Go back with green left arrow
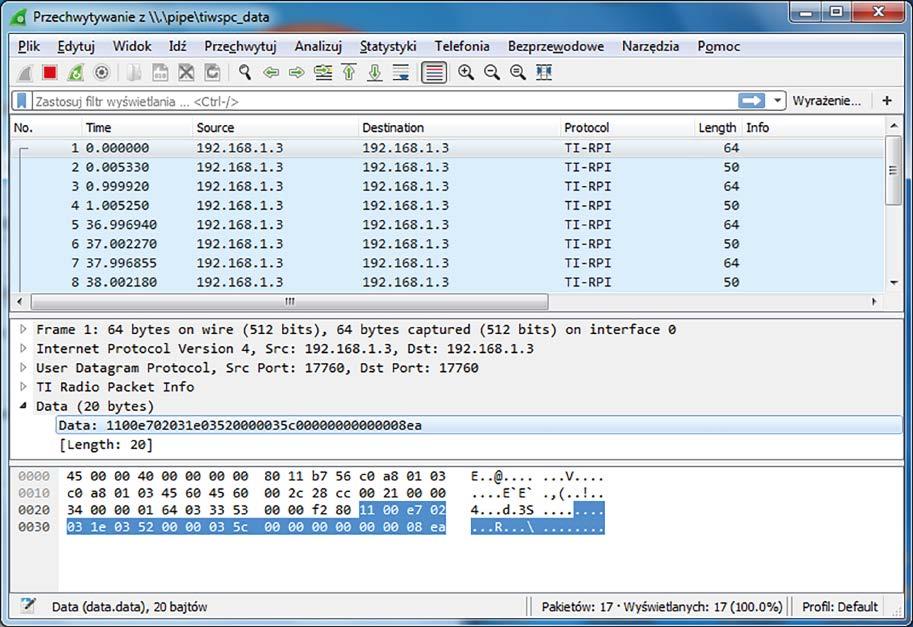This screenshot has height=627, width=913. 271,73
